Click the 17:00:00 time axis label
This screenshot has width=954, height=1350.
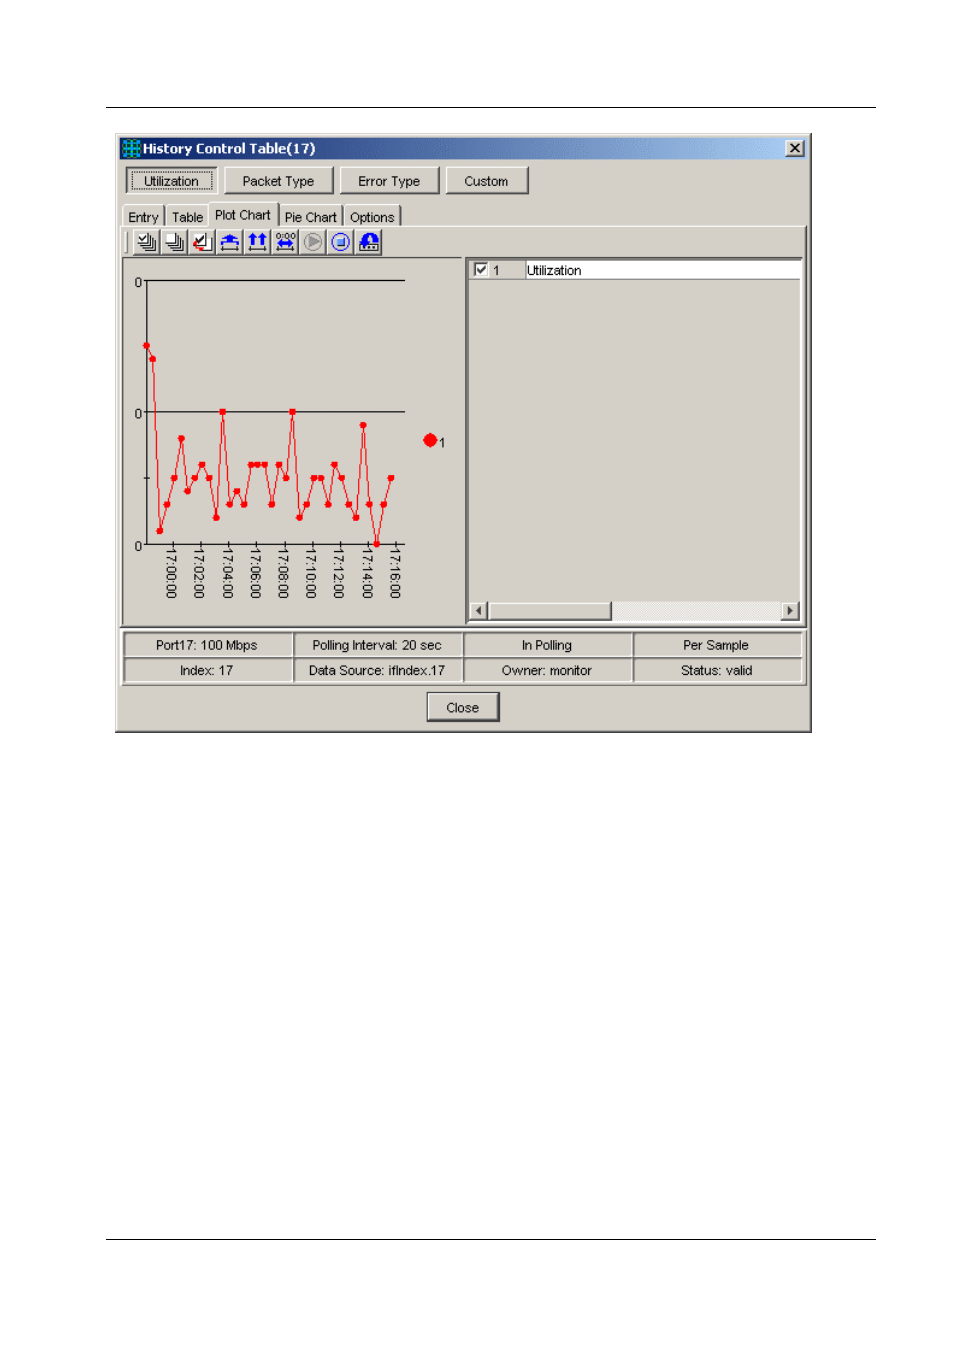point(171,573)
